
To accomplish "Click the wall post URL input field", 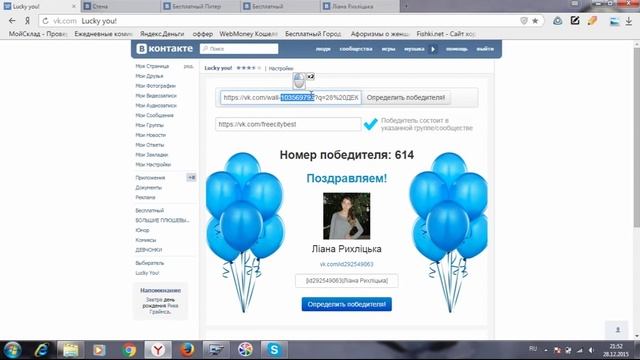I will coord(291,98).
